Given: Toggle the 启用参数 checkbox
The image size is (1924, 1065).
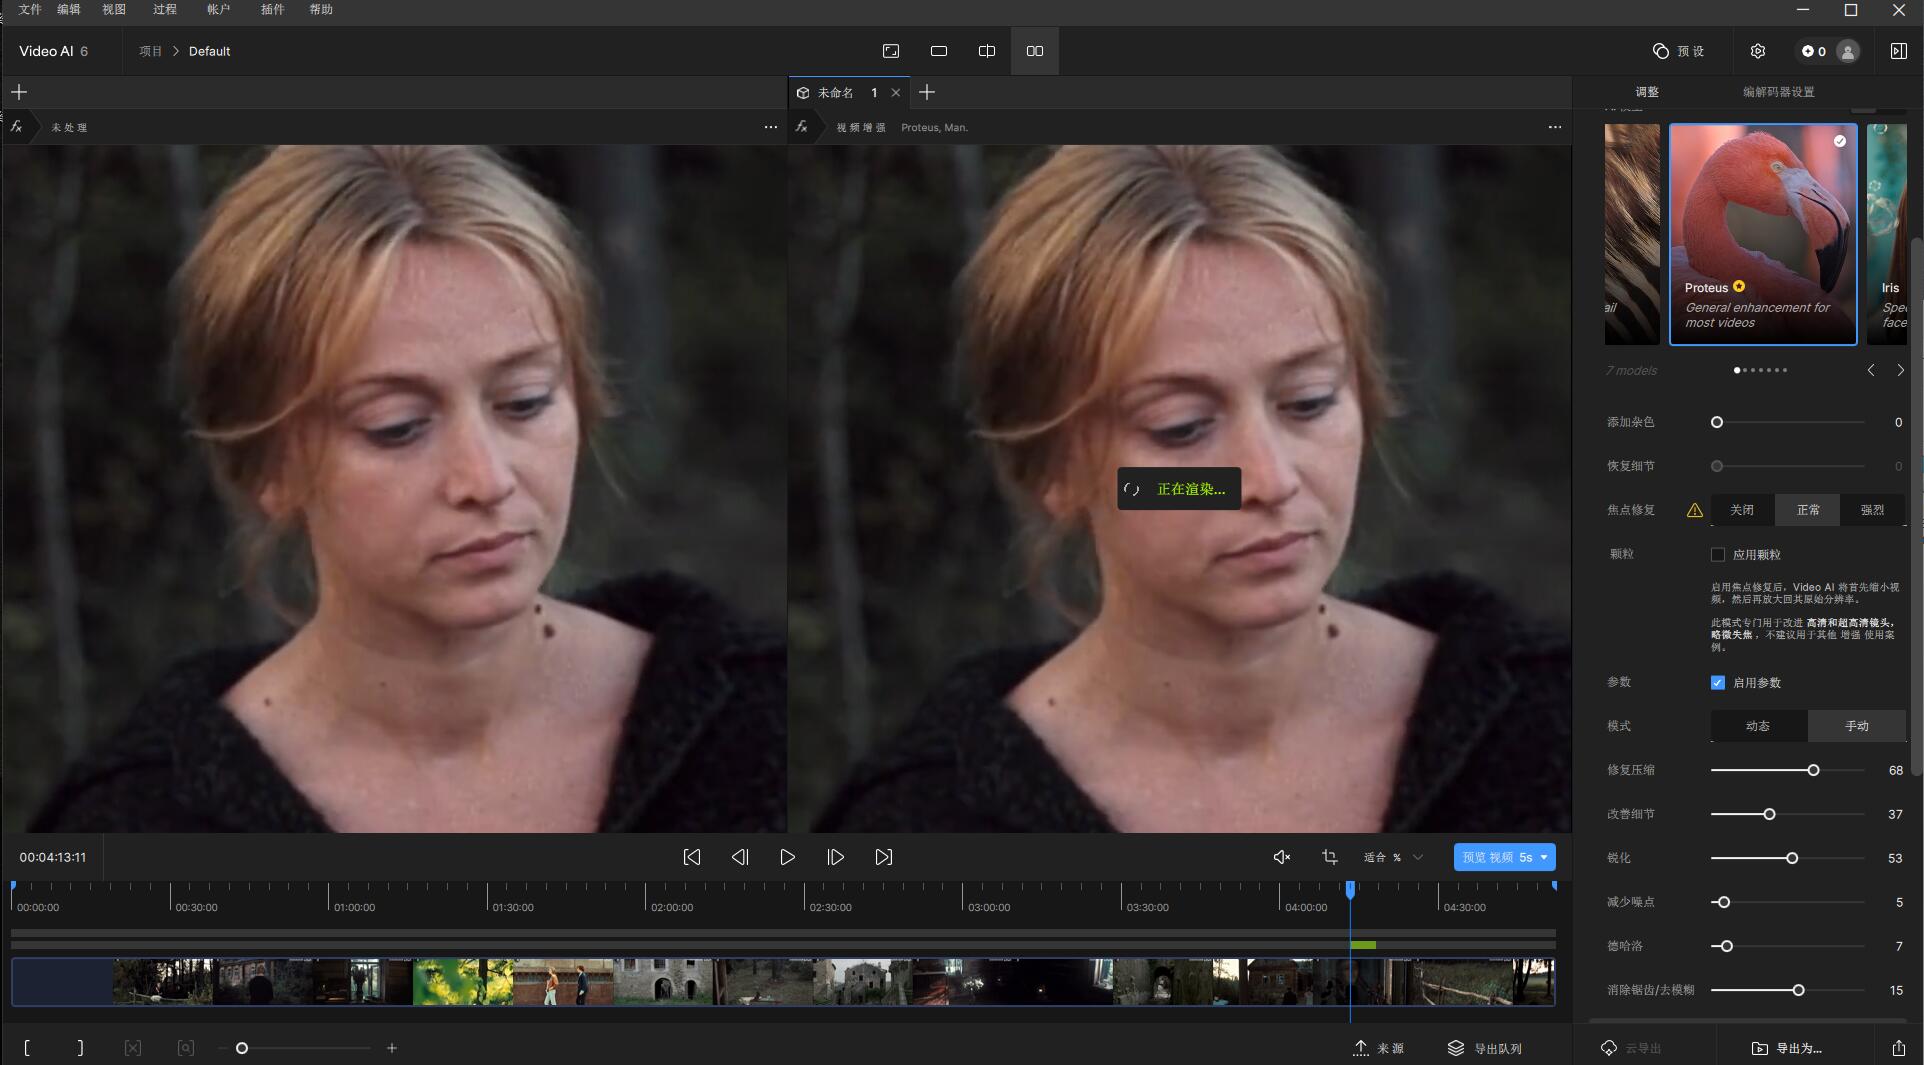Looking at the screenshot, I should pyautogui.click(x=1718, y=682).
